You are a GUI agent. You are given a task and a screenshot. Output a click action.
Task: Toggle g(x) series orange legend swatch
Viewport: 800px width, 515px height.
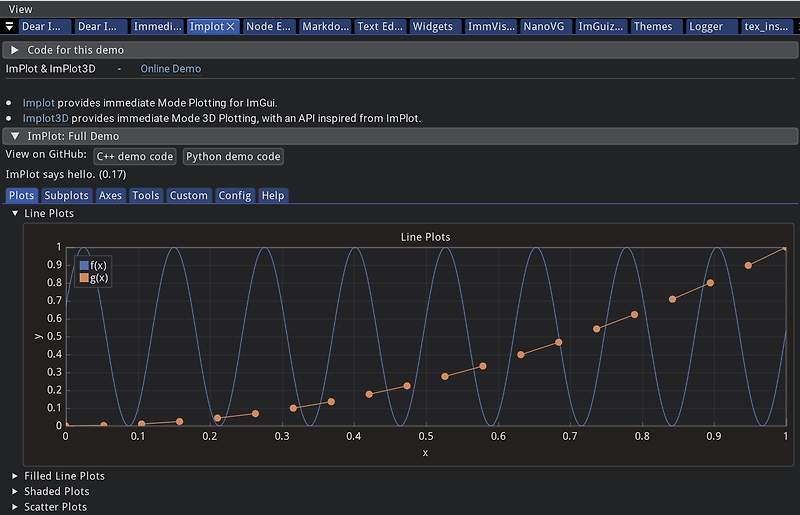coord(84,278)
